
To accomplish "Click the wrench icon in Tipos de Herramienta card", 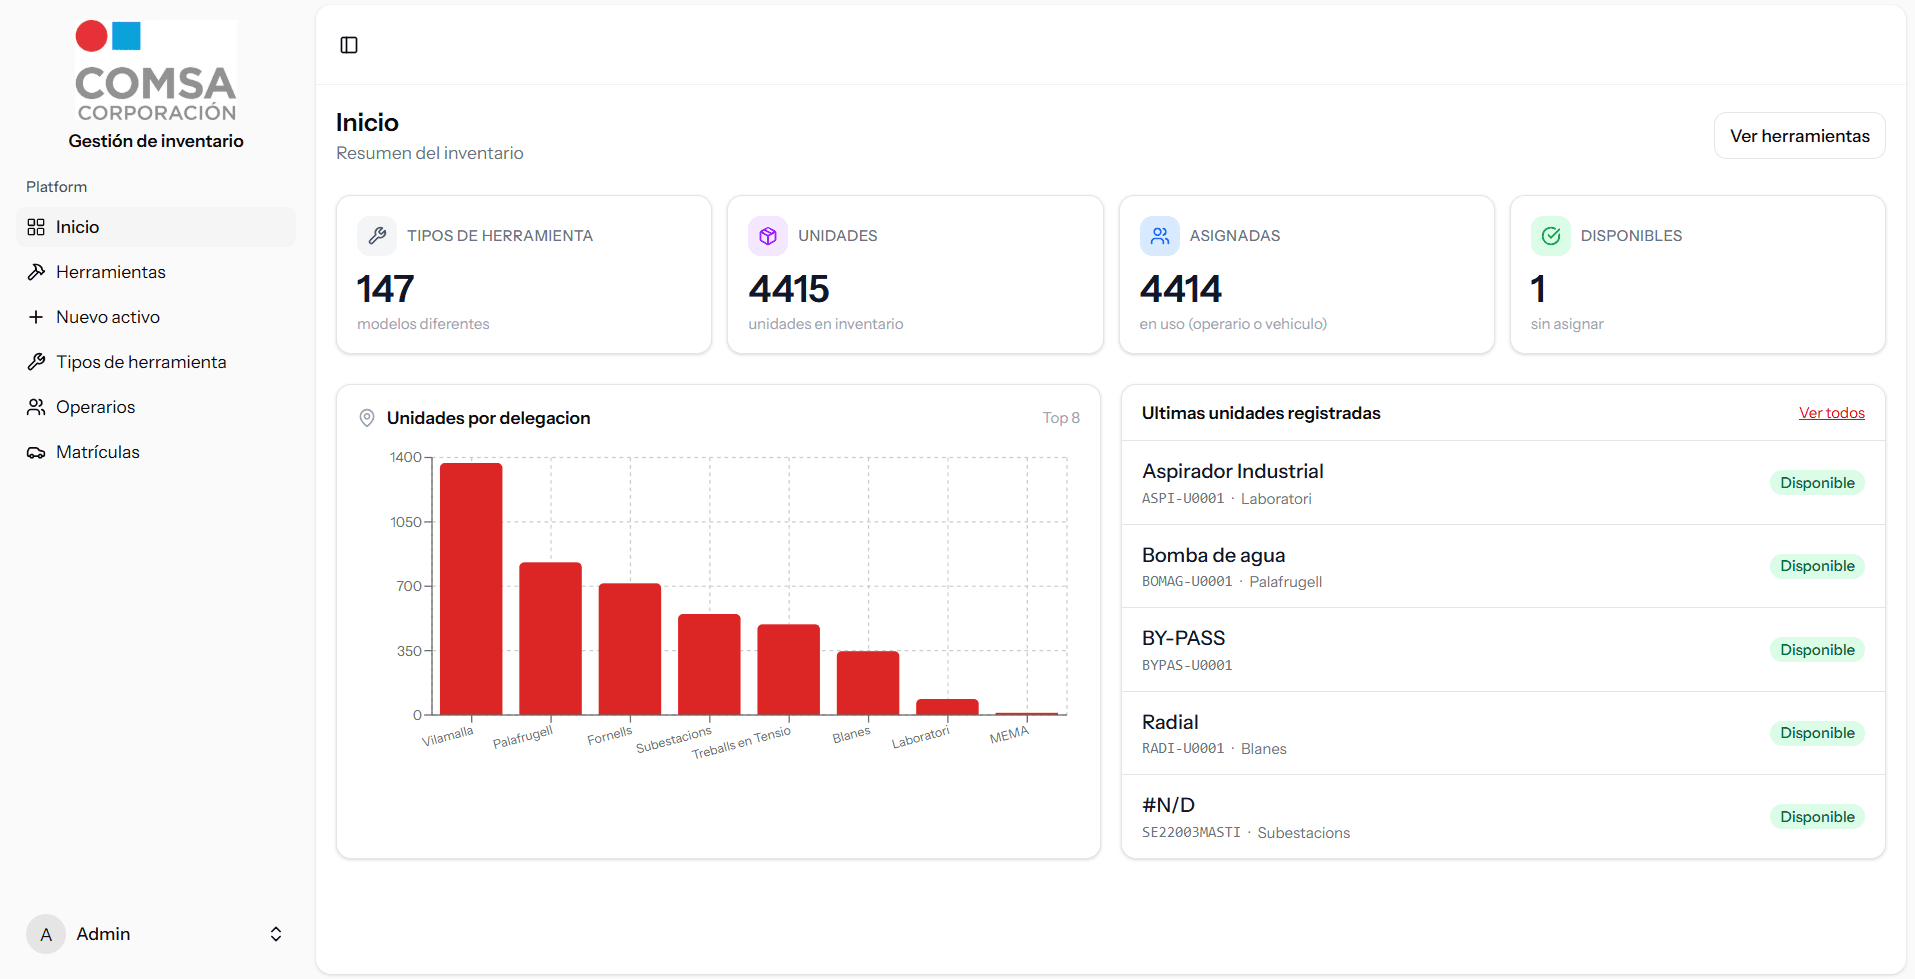I will tap(377, 236).
